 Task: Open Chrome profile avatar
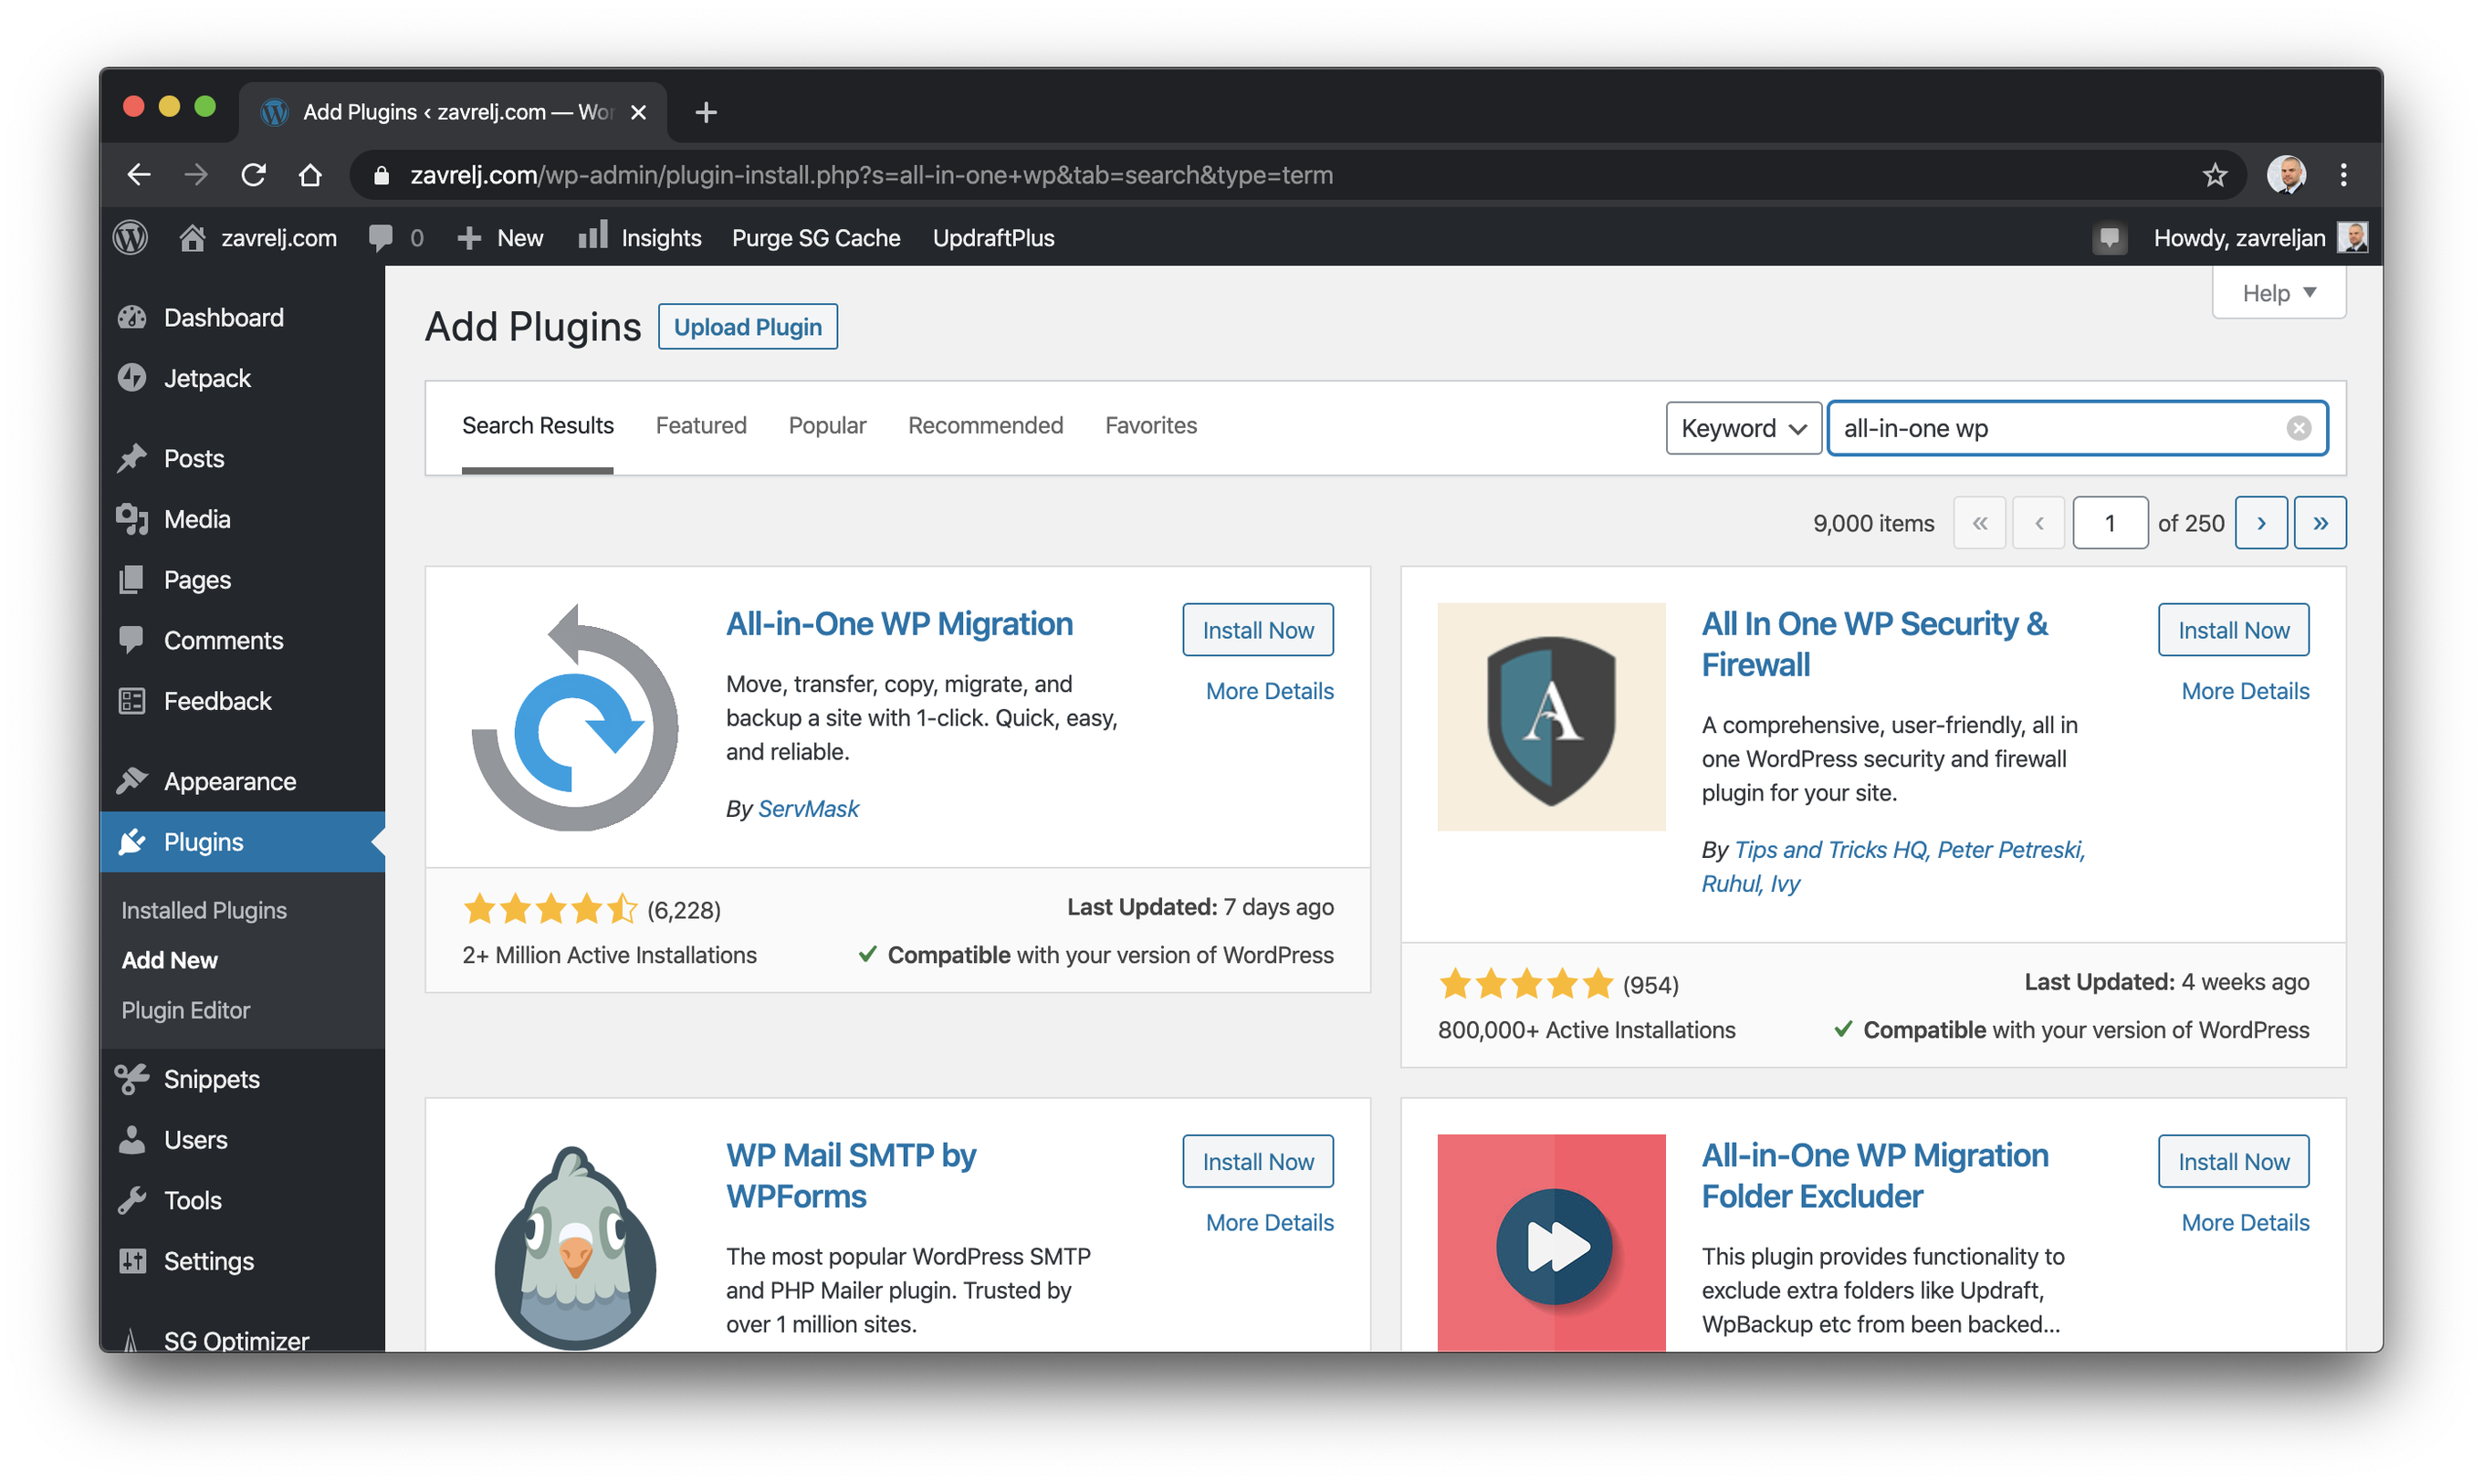(x=2286, y=175)
